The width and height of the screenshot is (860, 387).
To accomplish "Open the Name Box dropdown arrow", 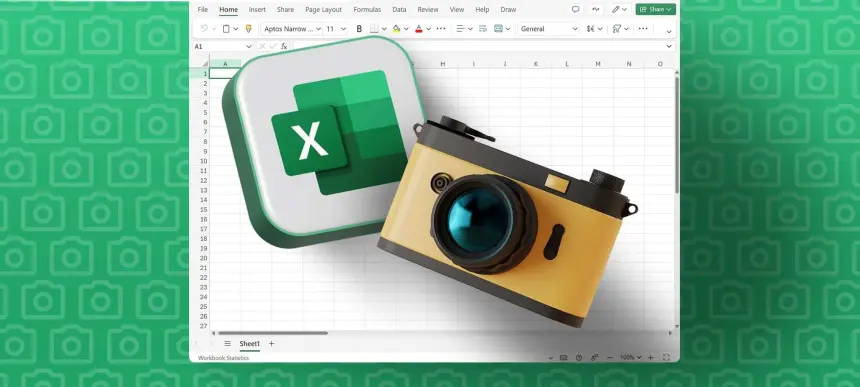I will pyautogui.click(x=248, y=47).
